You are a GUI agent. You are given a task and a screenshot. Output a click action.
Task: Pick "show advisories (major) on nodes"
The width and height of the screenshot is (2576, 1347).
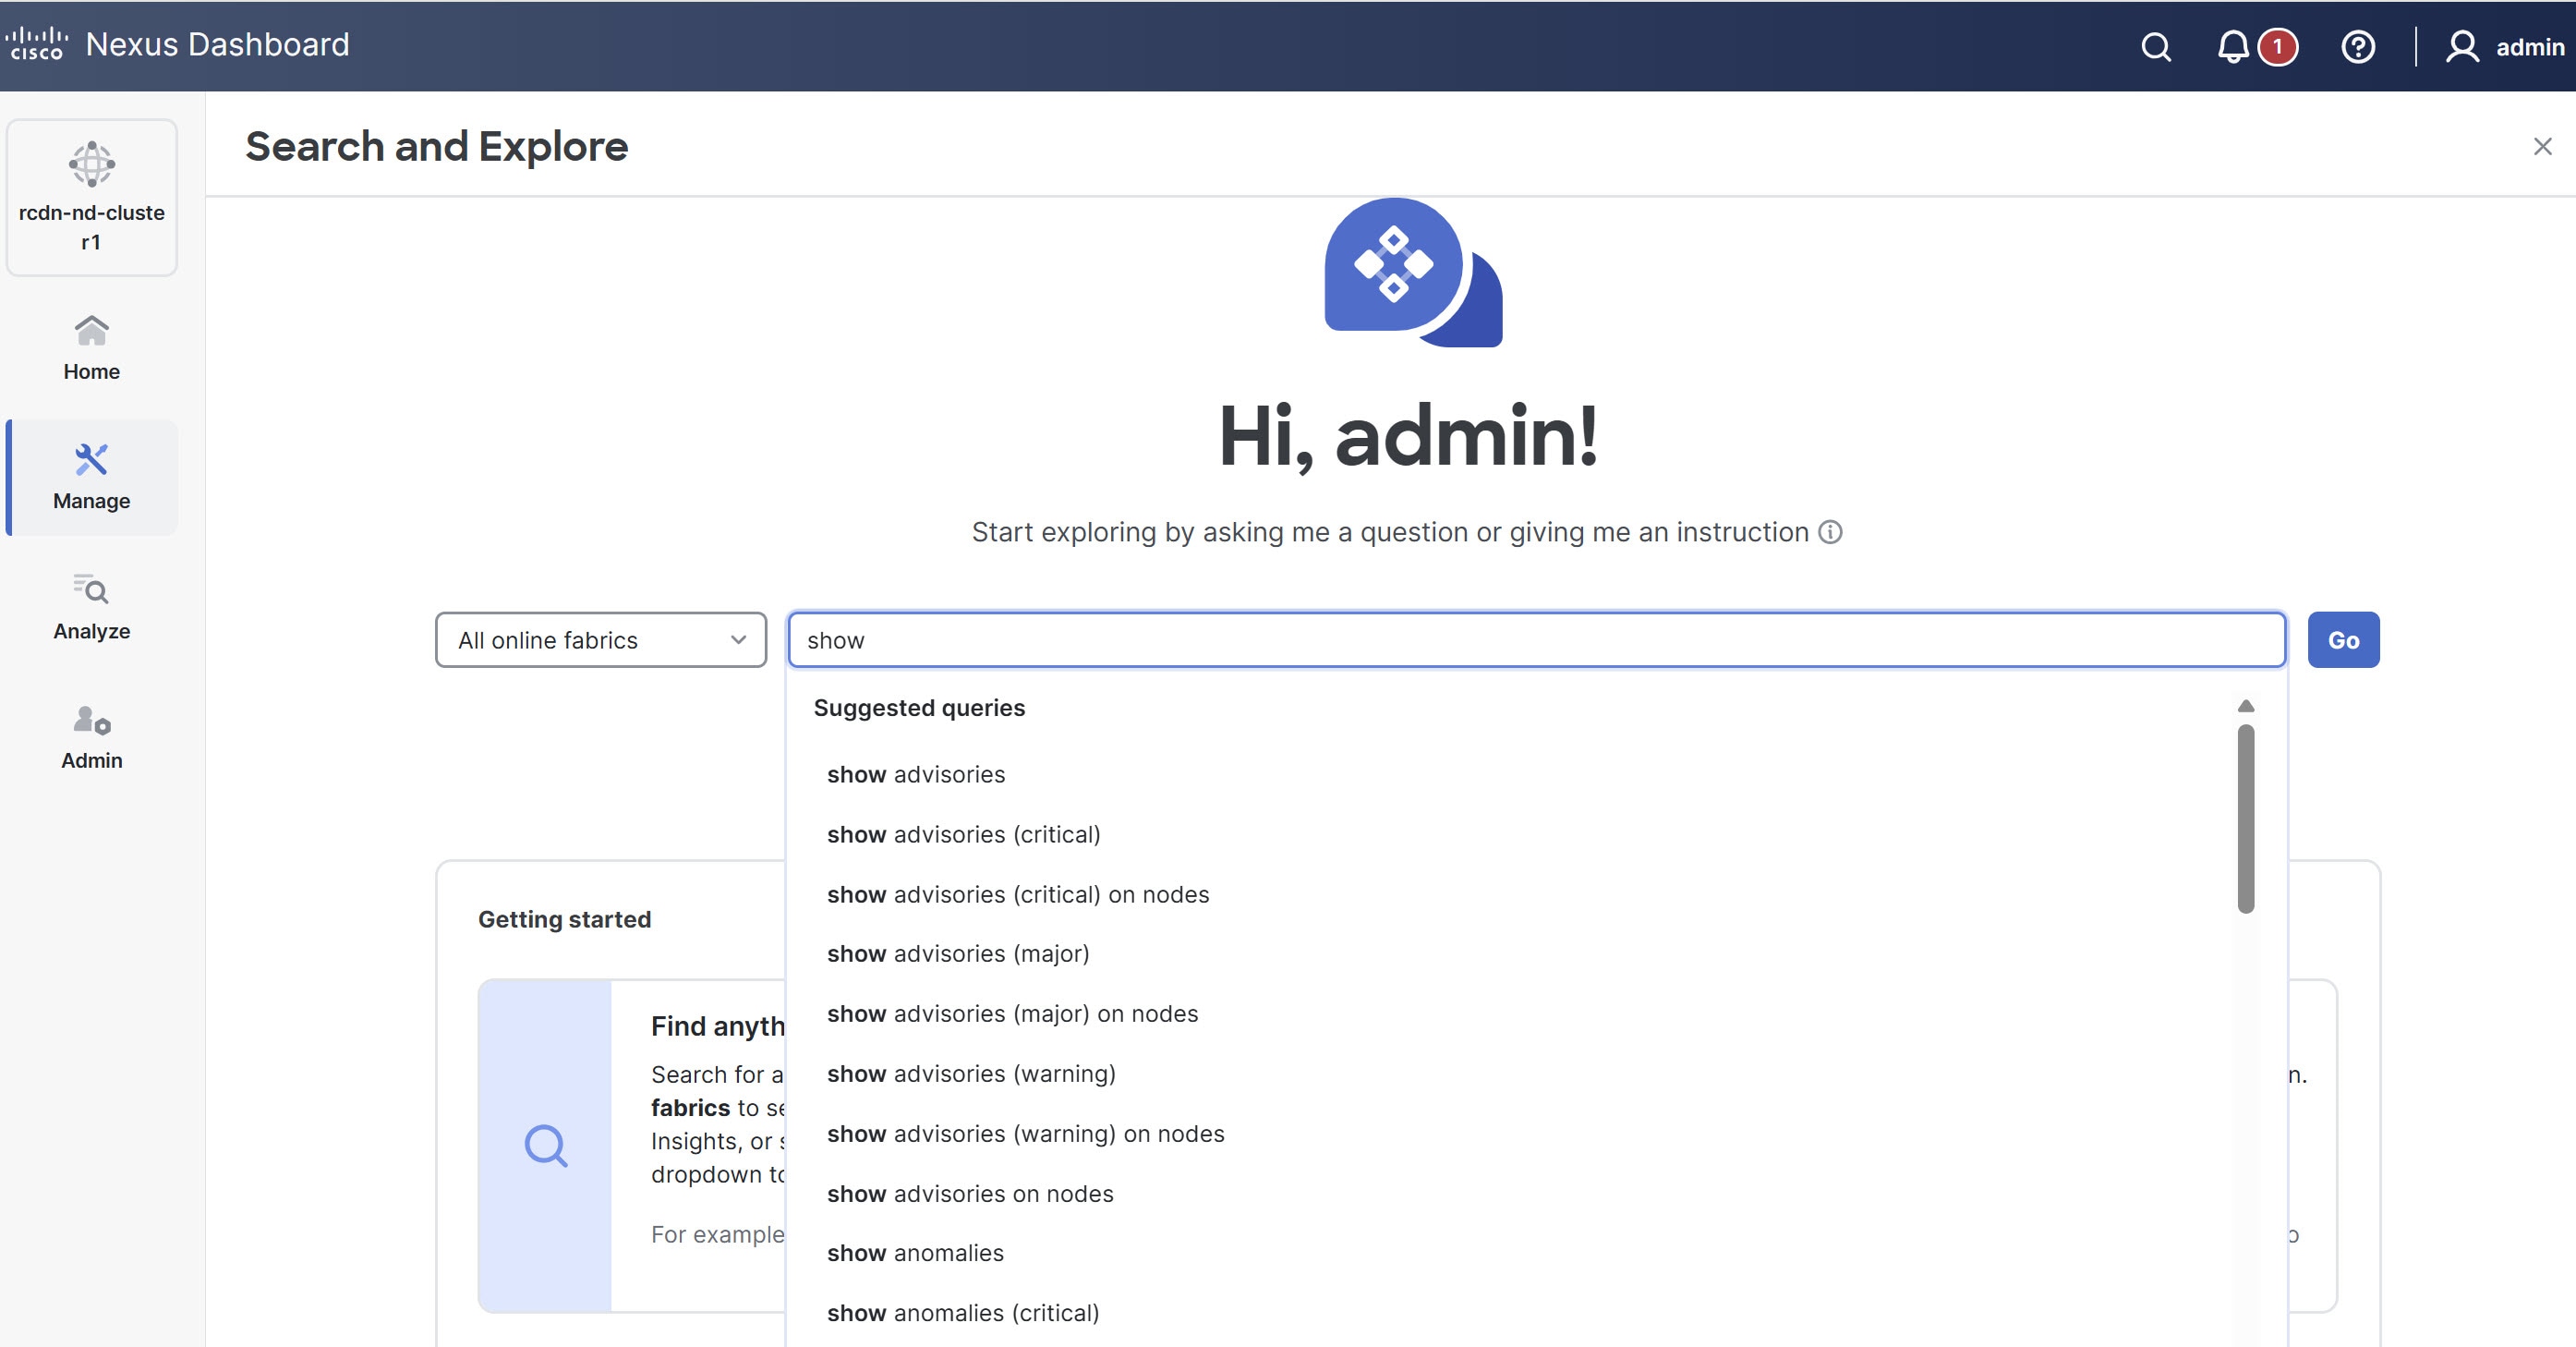[x=1012, y=1013]
